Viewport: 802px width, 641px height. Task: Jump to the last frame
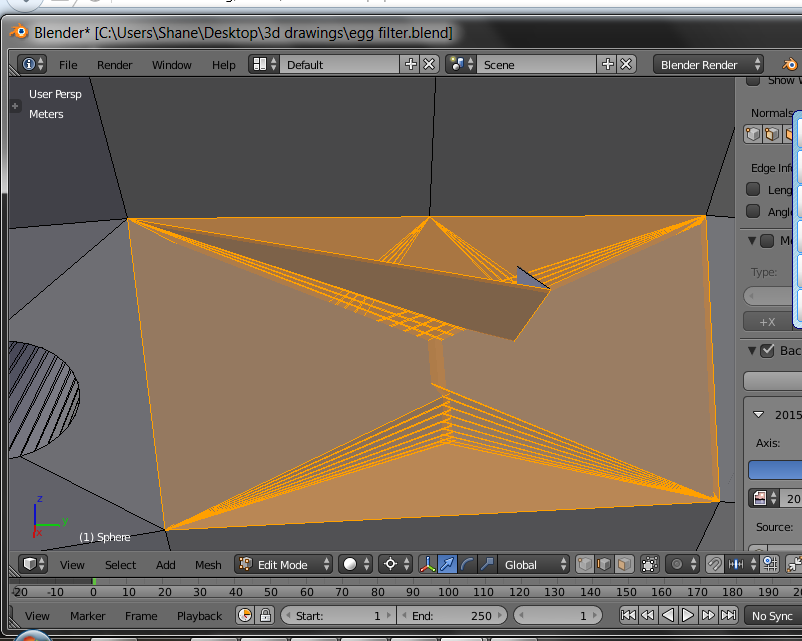[x=728, y=615]
